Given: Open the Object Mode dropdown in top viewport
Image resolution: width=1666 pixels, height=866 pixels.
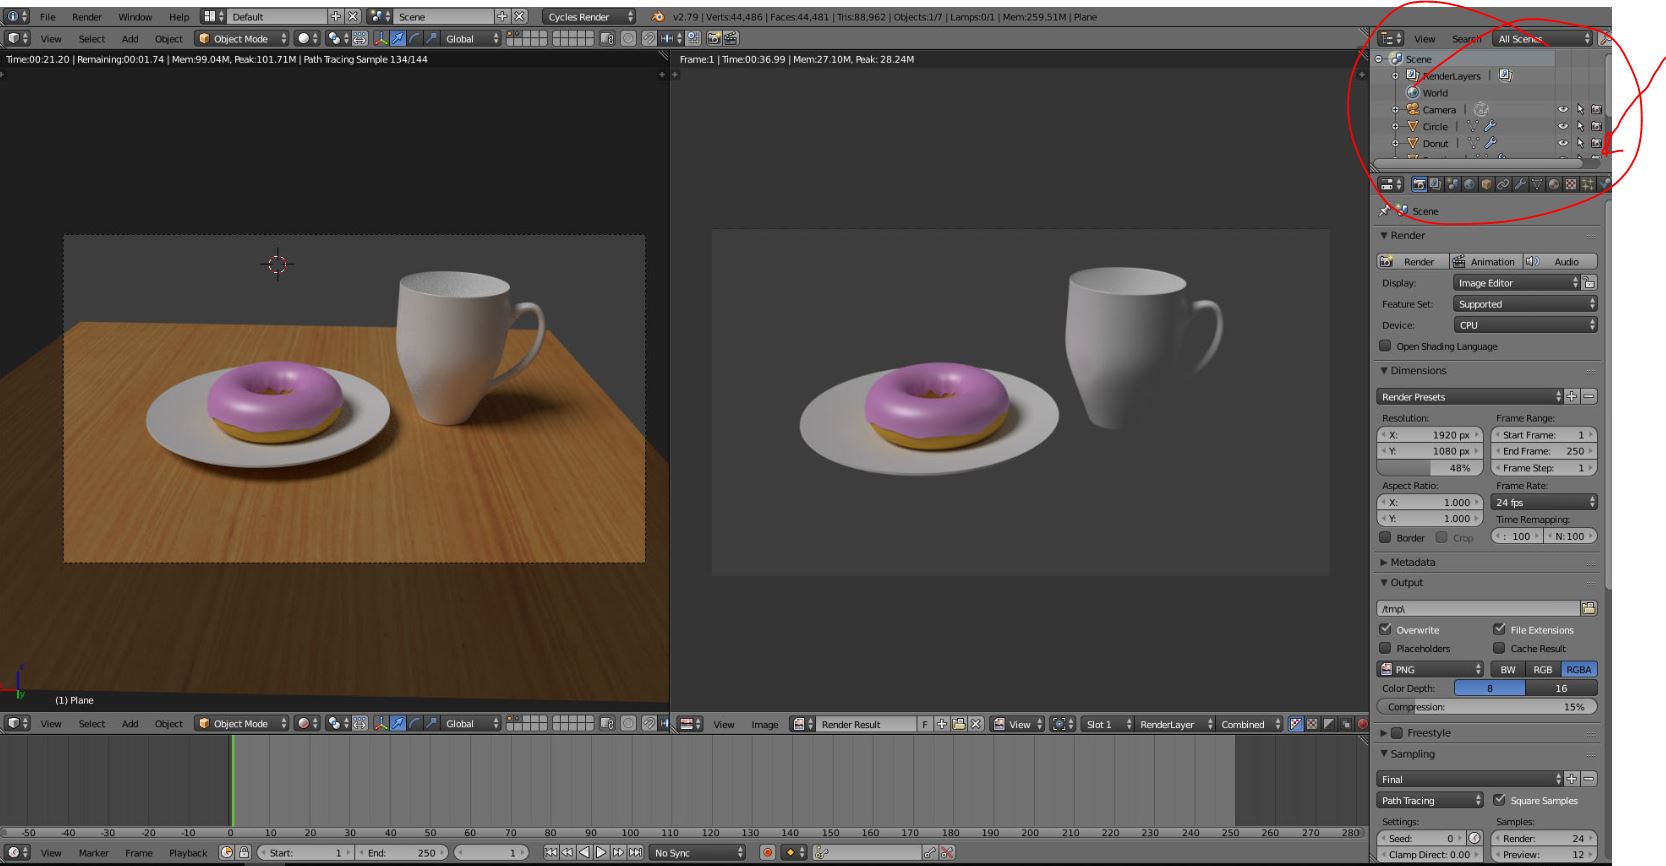Looking at the screenshot, I should [x=242, y=39].
